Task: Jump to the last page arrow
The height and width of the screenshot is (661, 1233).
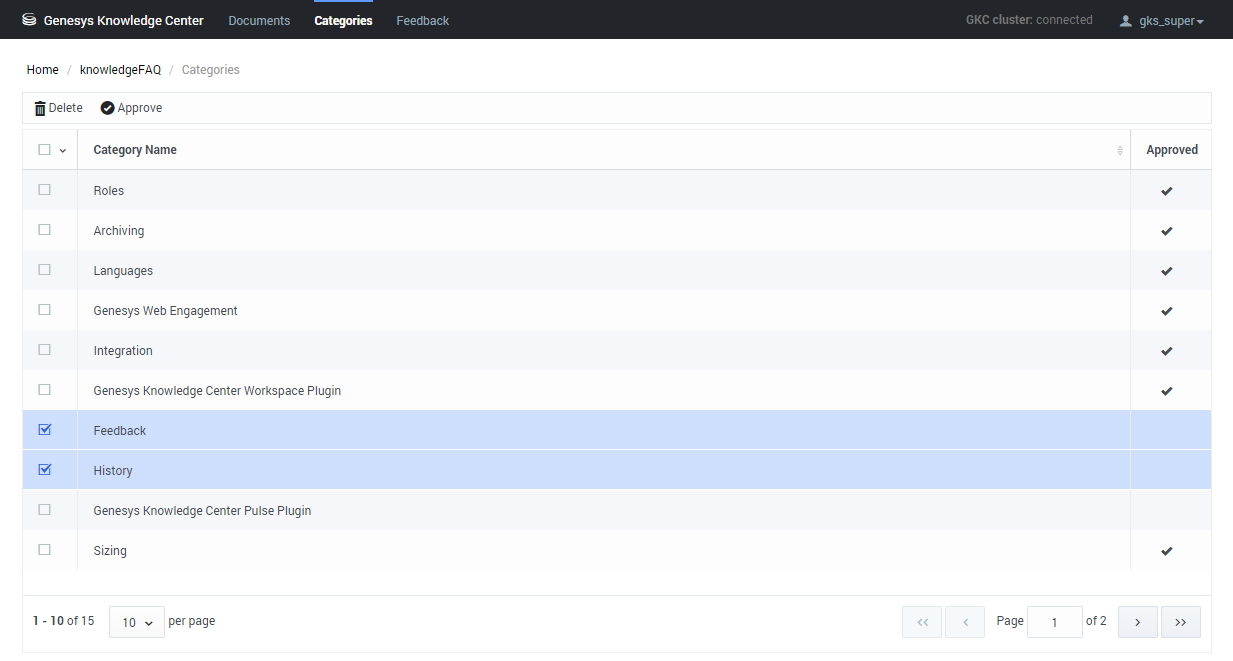Action: pos(1180,622)
